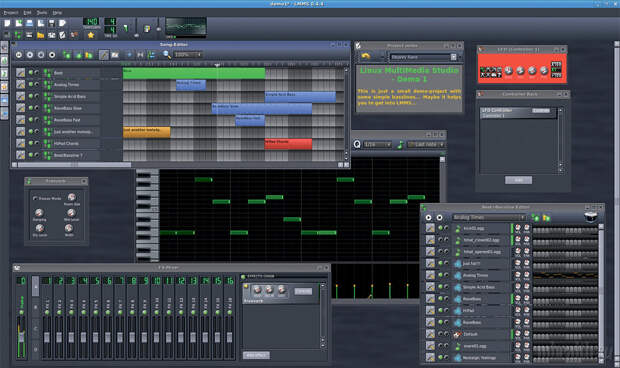Click magnifier zoom icon in Song Editor
Viewport: 620px width, 368px height.
(167, 55)
